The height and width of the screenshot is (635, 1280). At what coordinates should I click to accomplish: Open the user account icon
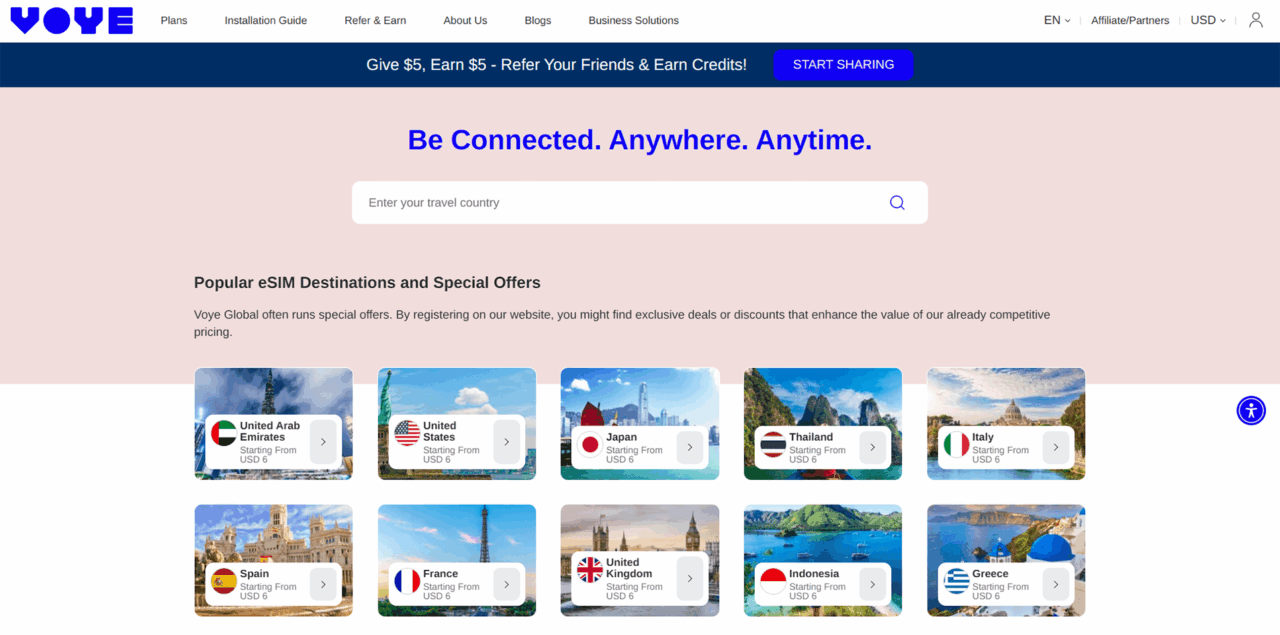pyautogui.click(x=1256, y=20)
